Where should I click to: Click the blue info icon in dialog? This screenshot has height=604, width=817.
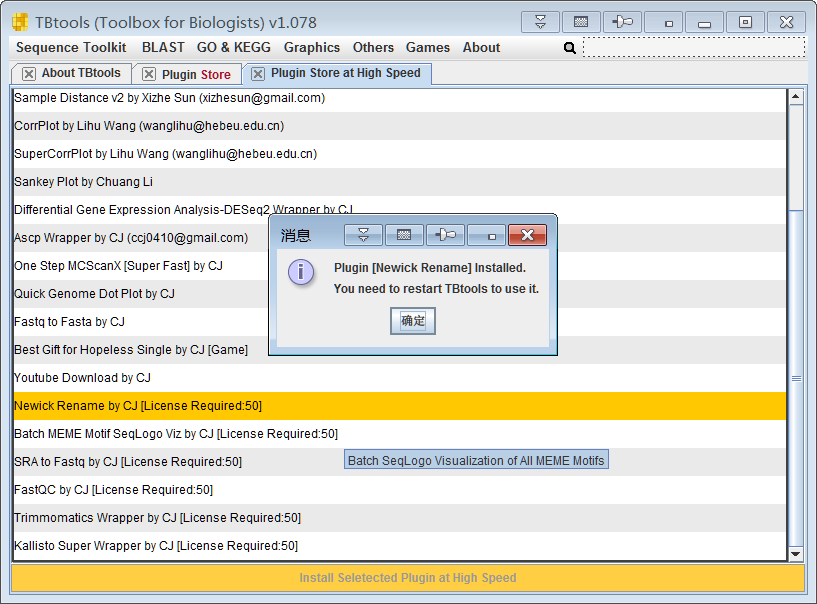point(301,272)
